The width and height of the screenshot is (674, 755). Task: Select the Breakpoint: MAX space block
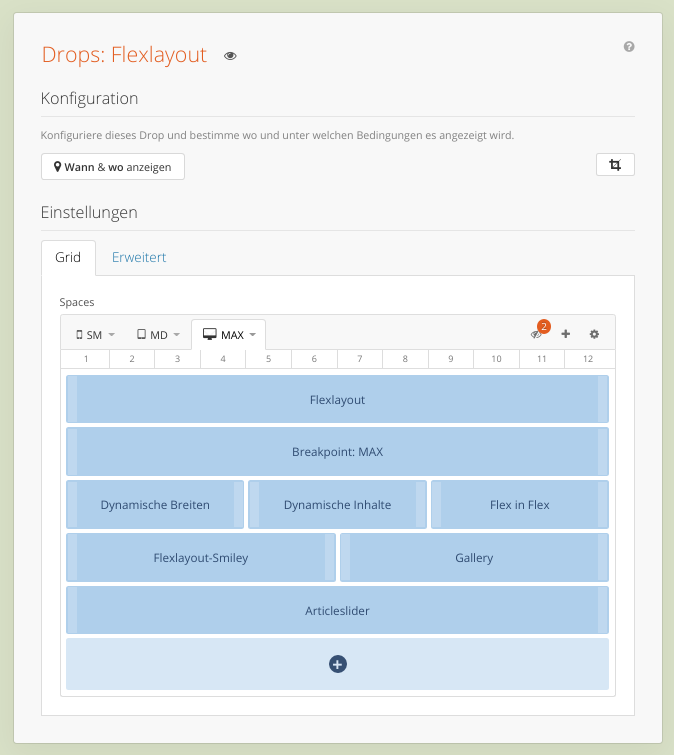click(337, 452)
